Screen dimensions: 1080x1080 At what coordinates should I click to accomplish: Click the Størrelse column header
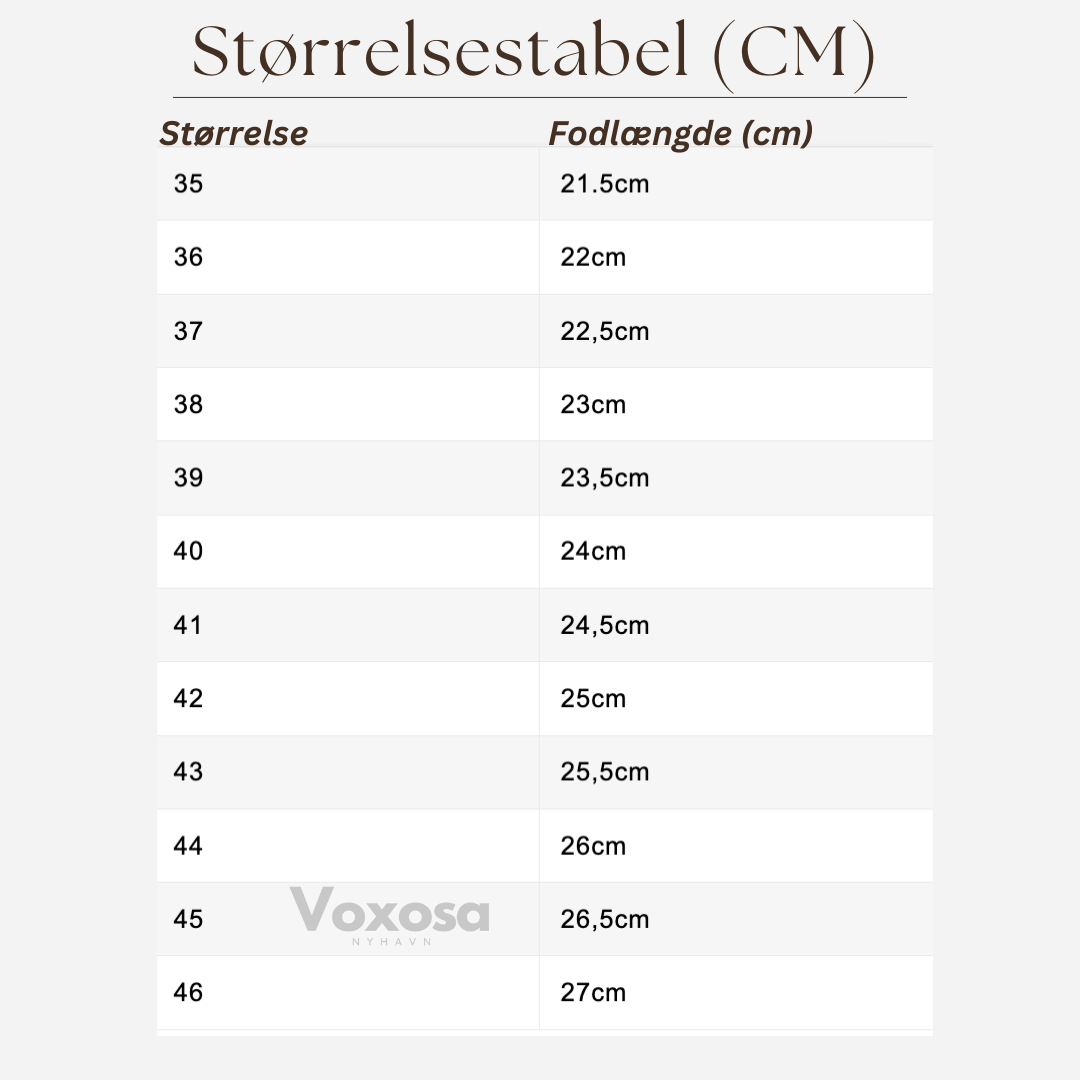(233, 133)
